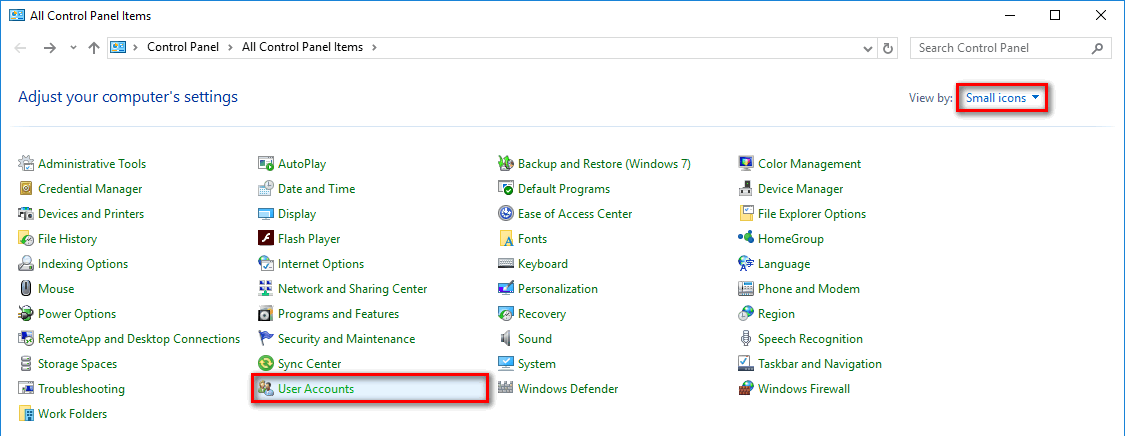Click the Backup and Restore icon
The image size is (1125, 436).
[506, 164]
